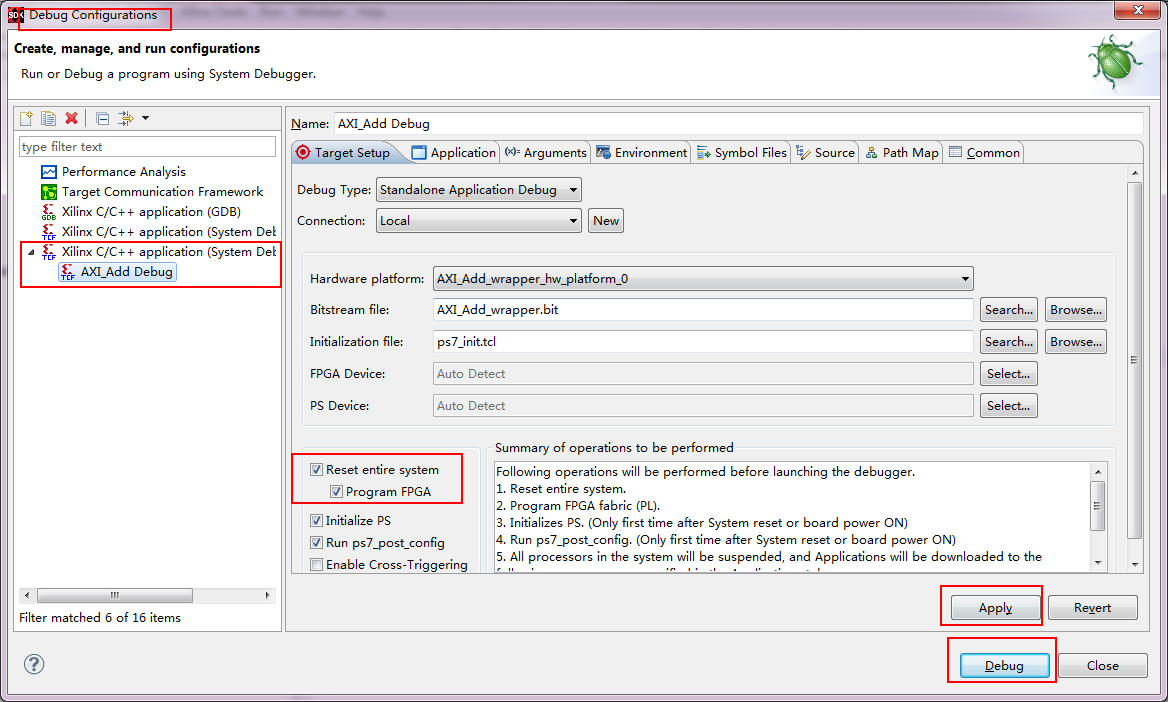
Task: Click the collapse all icon in toolbar
Action: (x=103, y=118)
